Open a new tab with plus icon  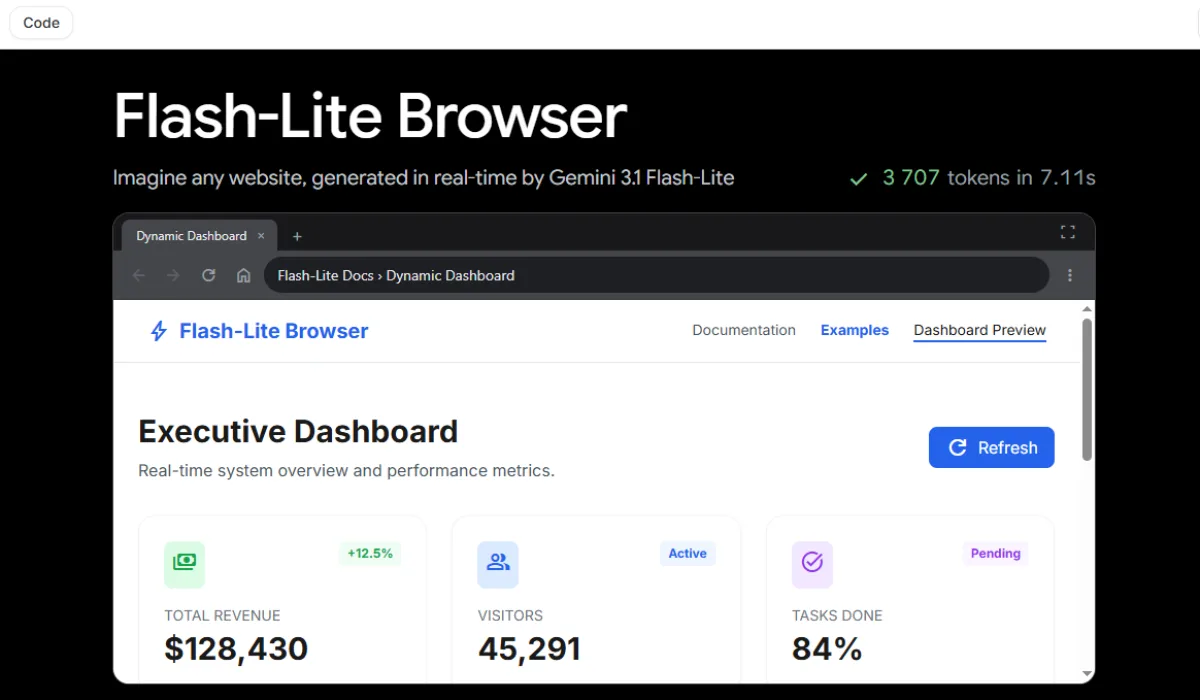297,237
